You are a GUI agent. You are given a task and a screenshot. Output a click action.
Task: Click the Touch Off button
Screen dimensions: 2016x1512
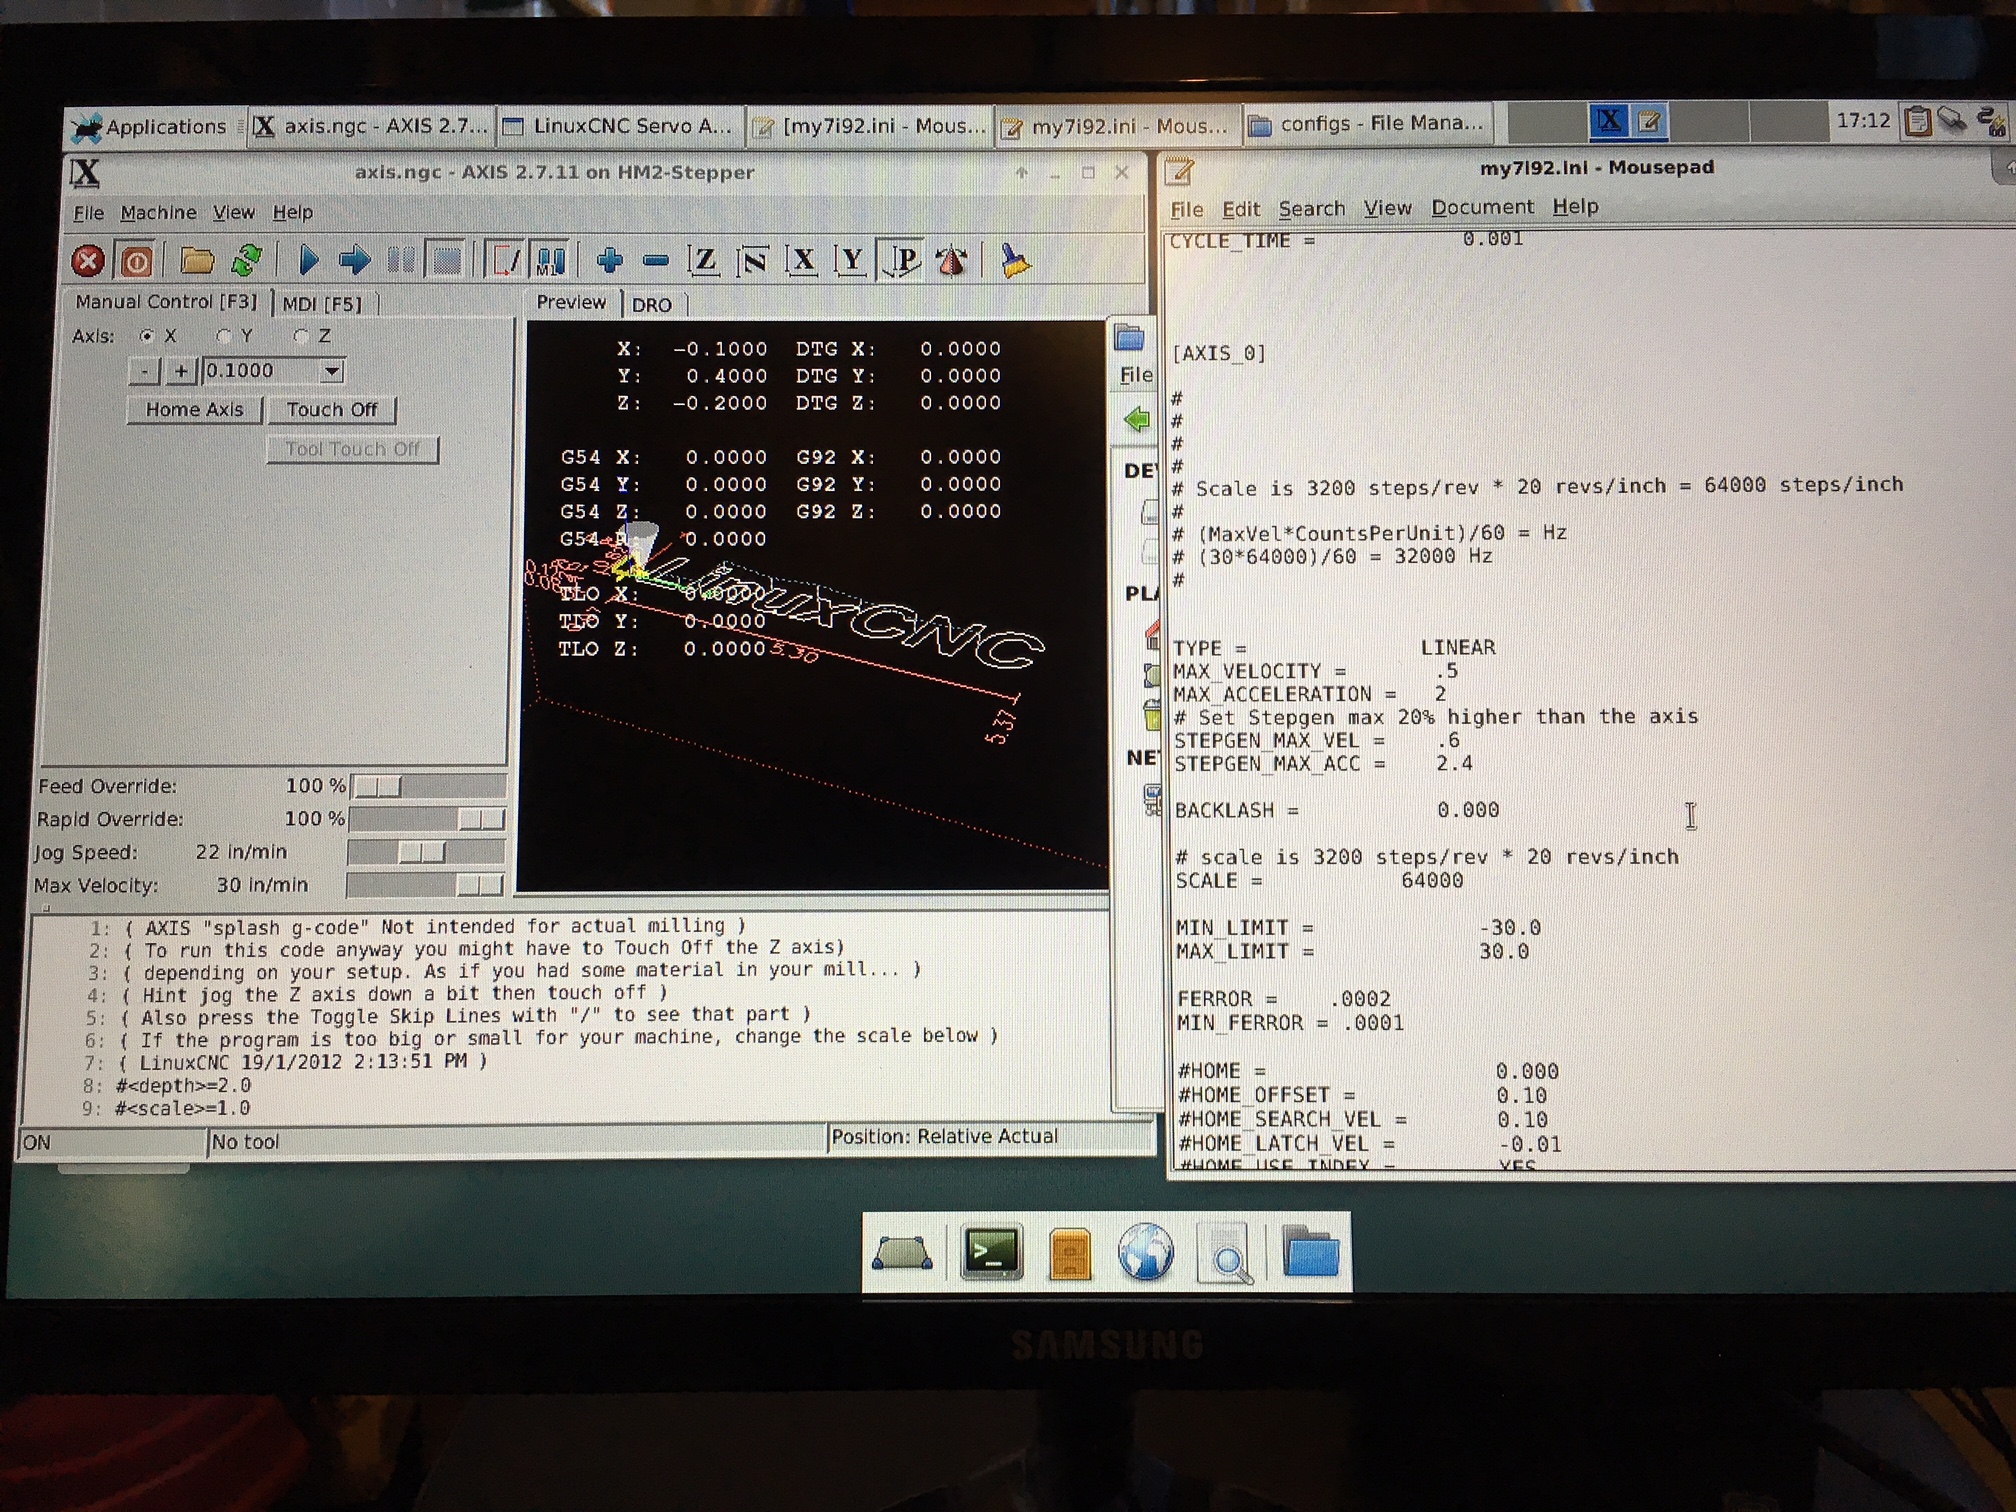332,410
